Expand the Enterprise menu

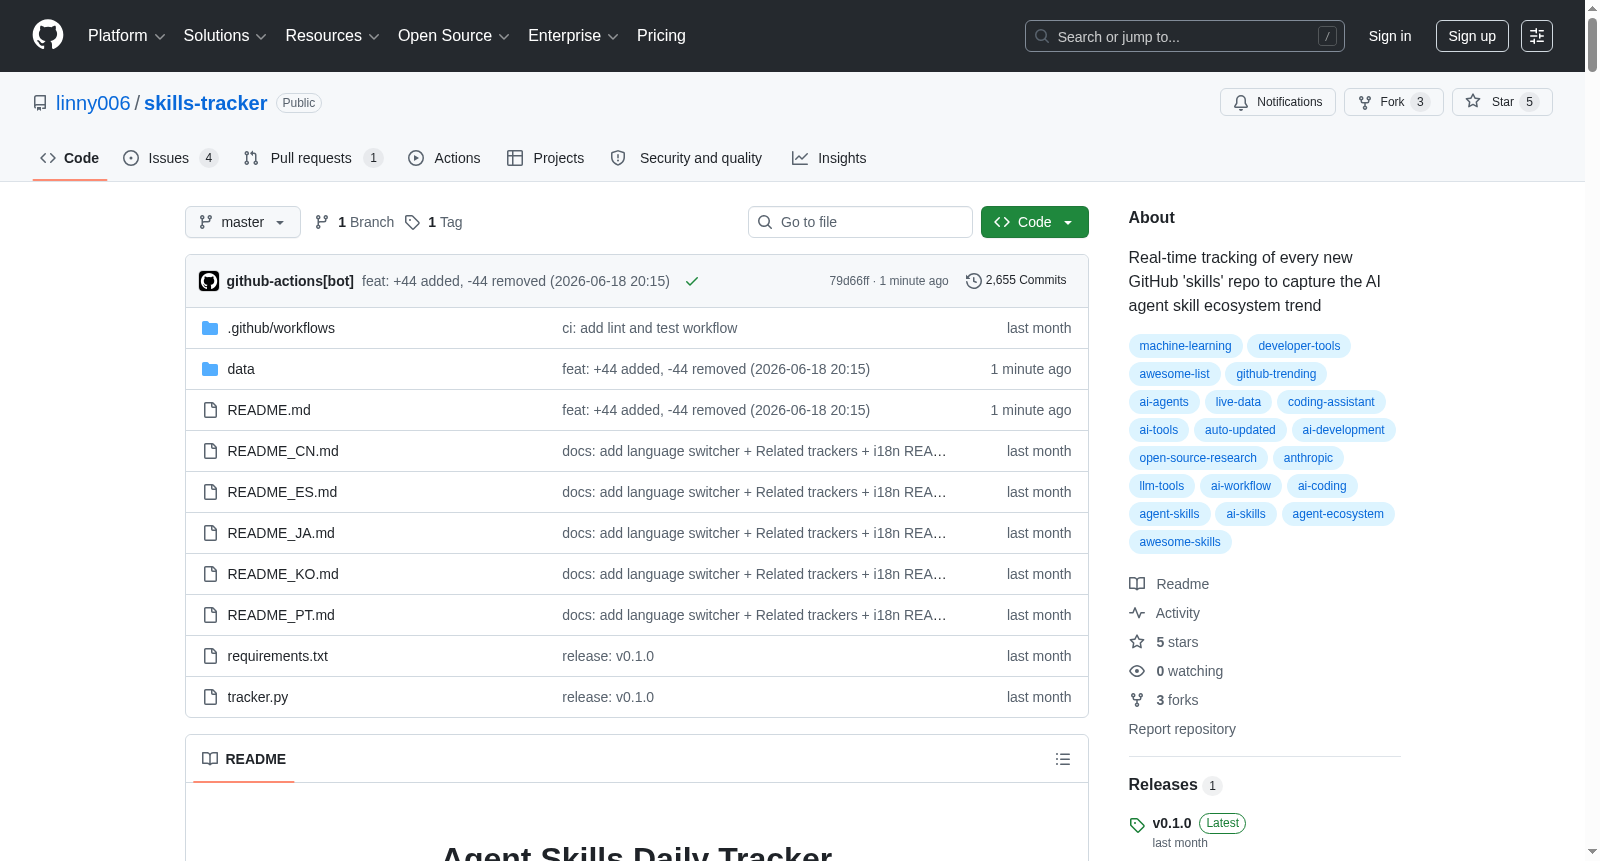(573, 36)
